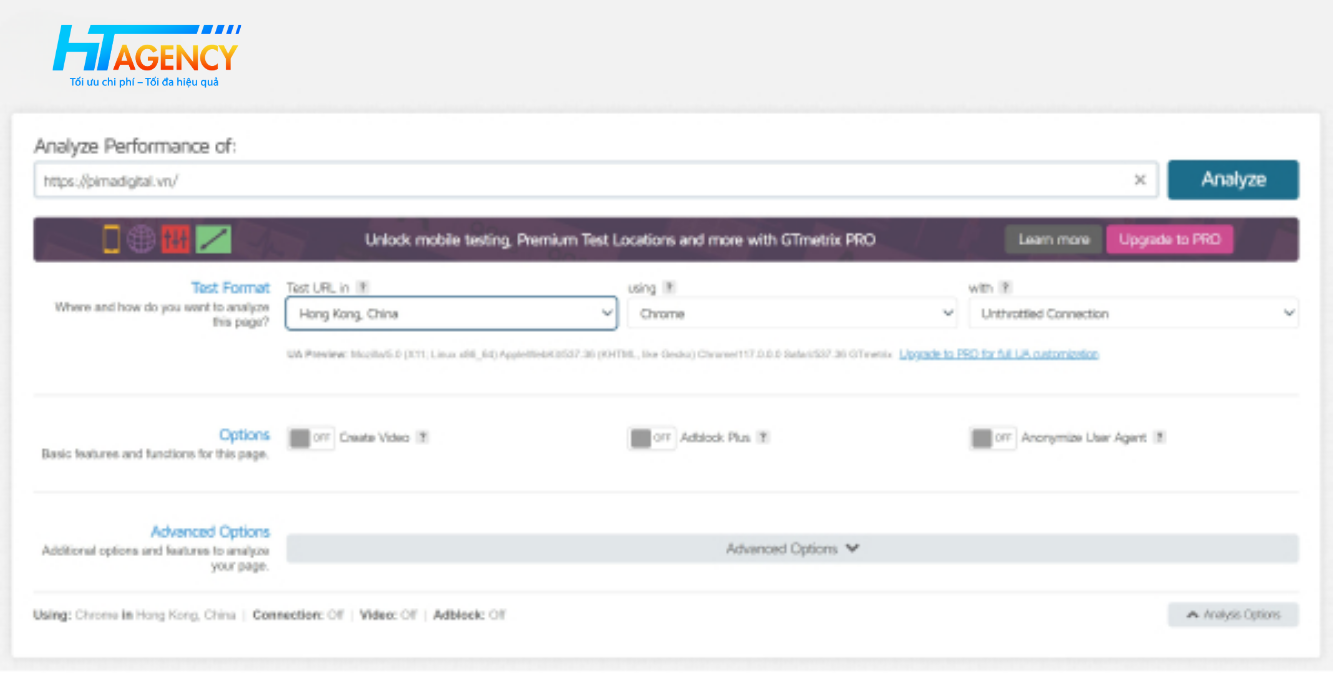
Task: Click the HT Agency logo
Action: tap(146, 56)
